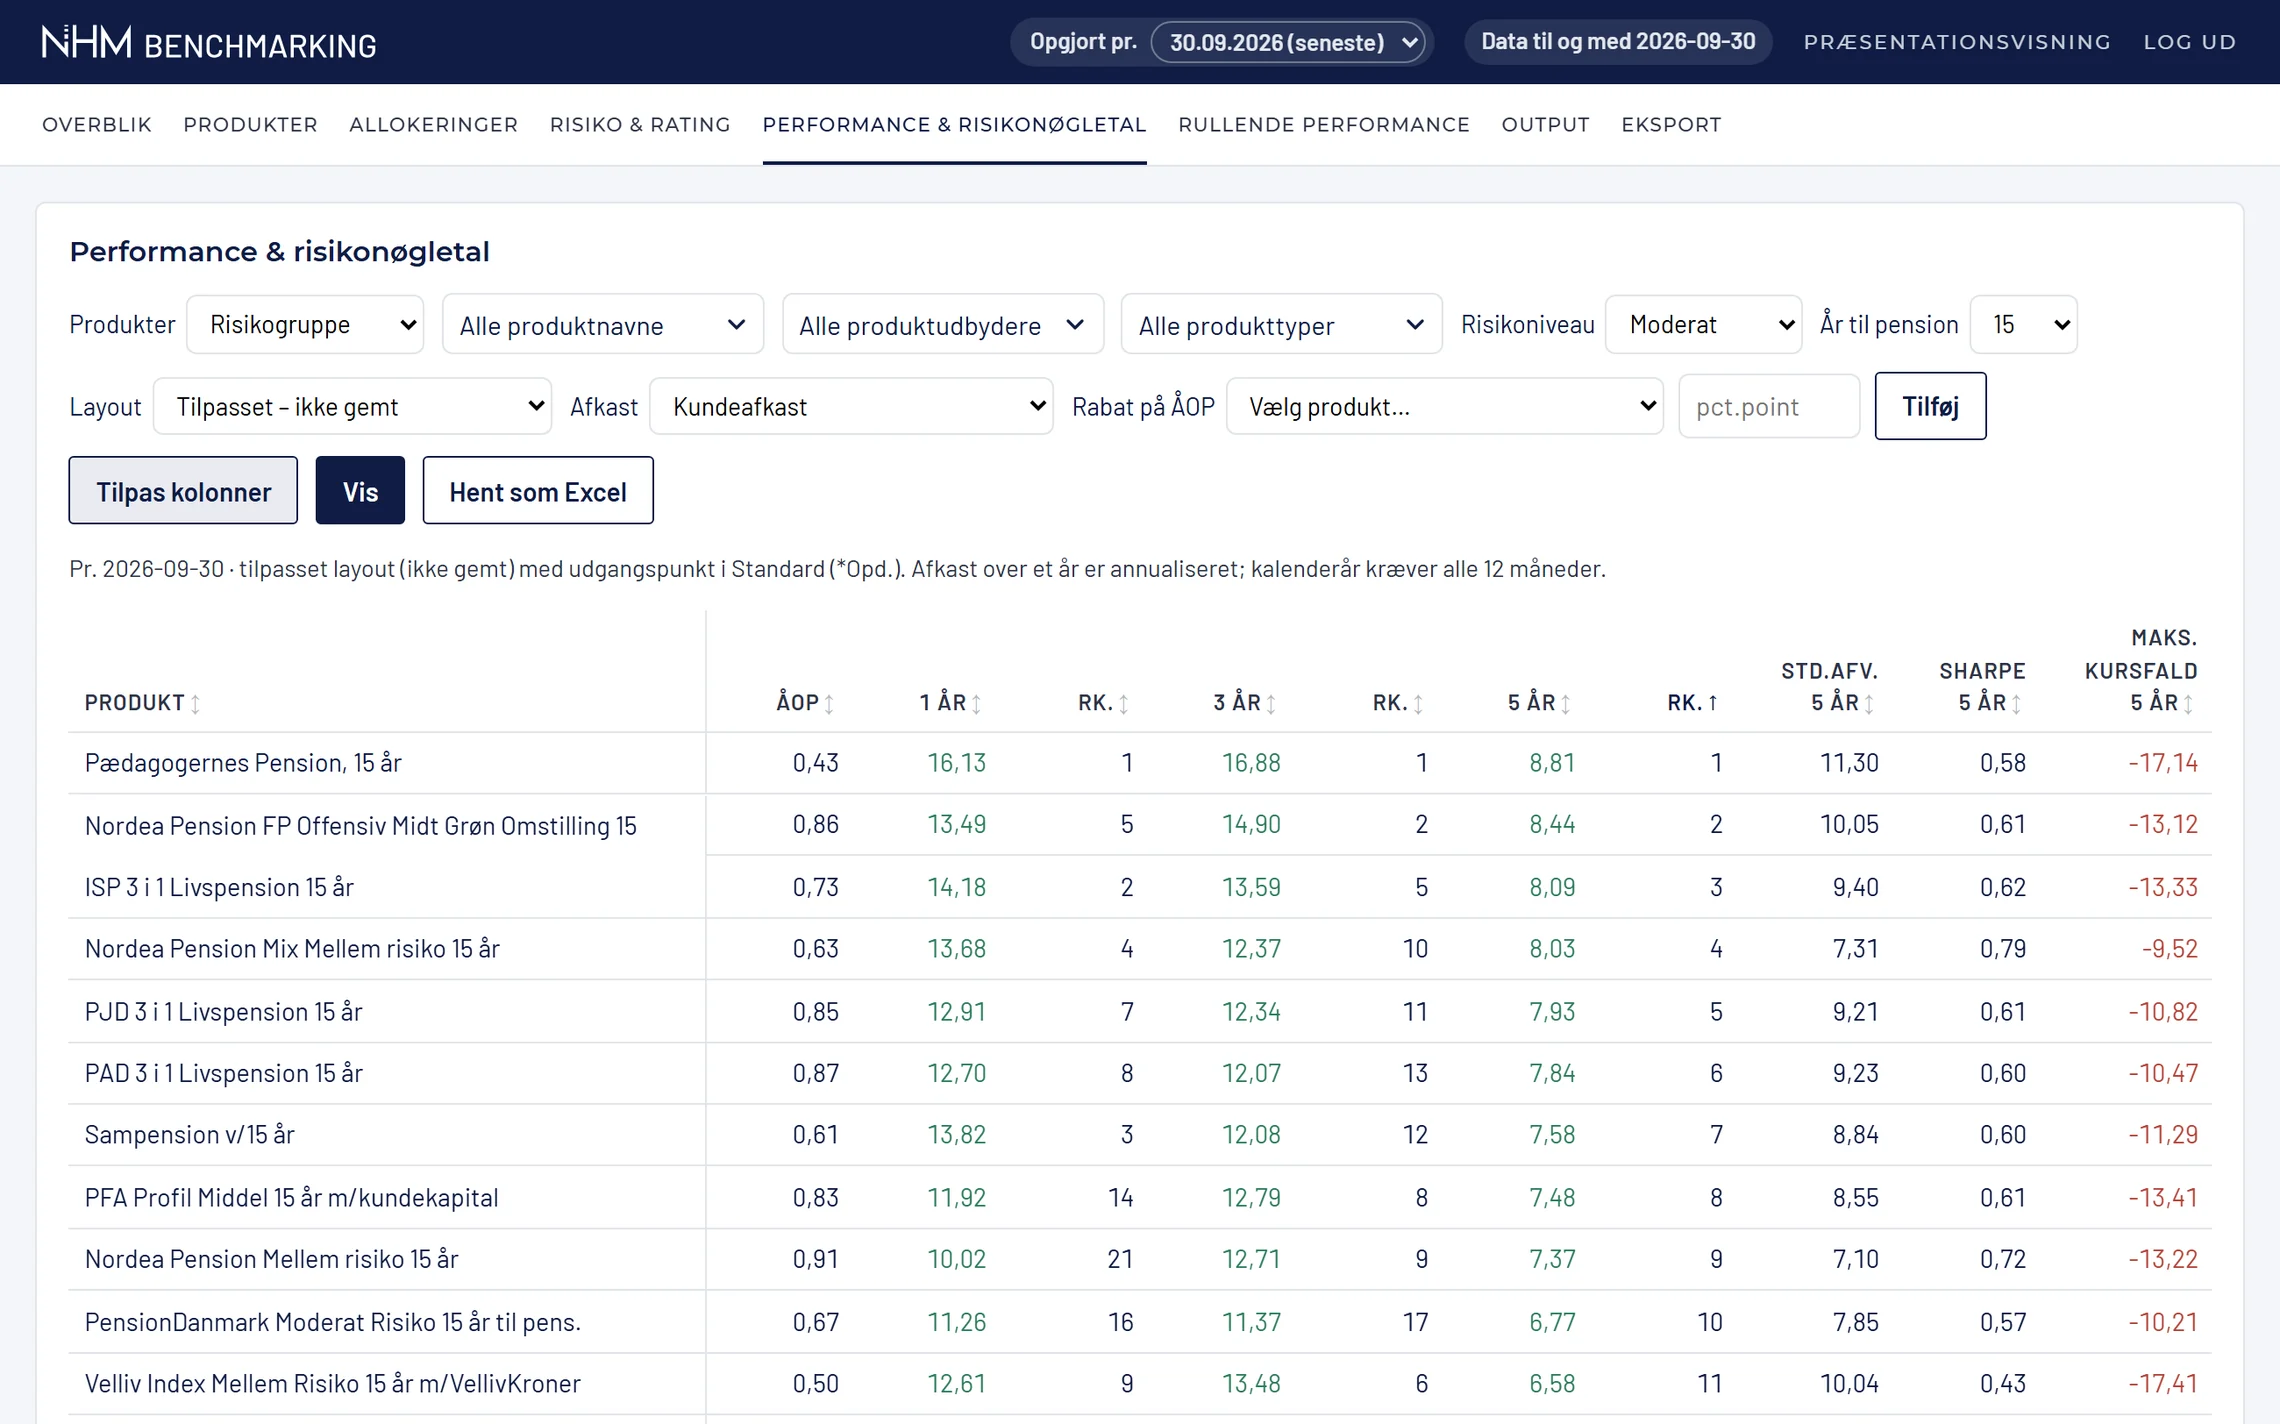Click the Tilføj button
The width and height of the screenshot is (2280, 1424).
[1930, 406]
